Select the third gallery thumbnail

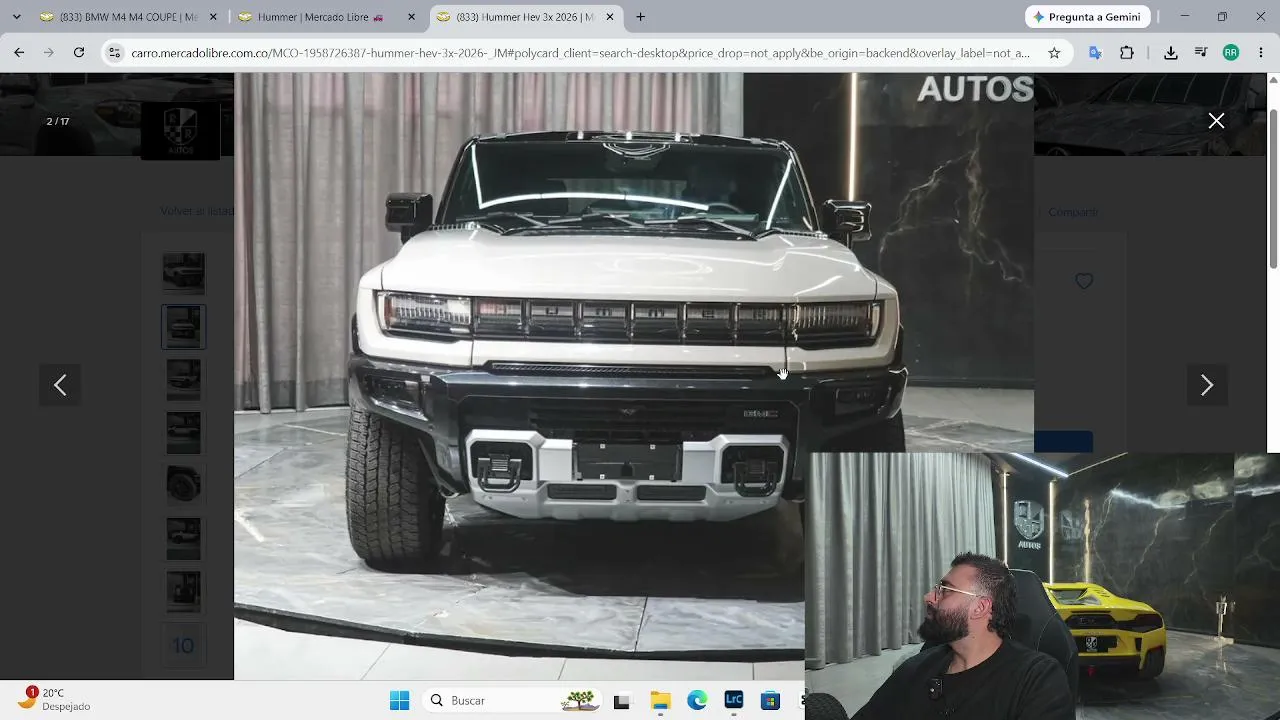coord(183,380)
